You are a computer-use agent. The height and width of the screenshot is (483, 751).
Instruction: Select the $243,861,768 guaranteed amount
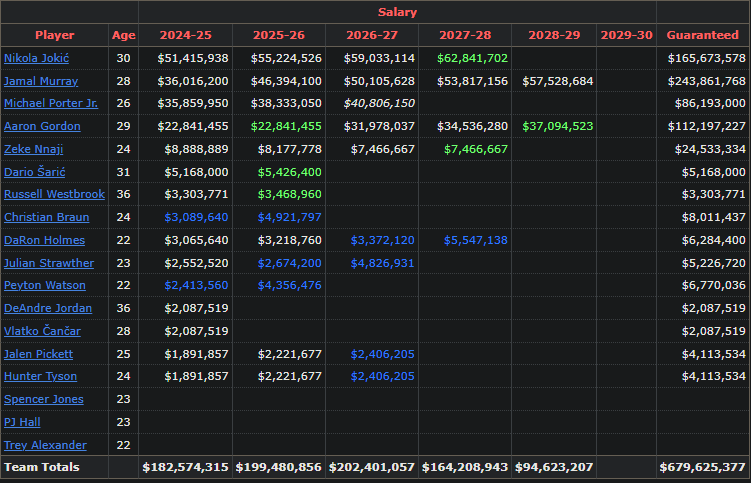click(707, 81)
